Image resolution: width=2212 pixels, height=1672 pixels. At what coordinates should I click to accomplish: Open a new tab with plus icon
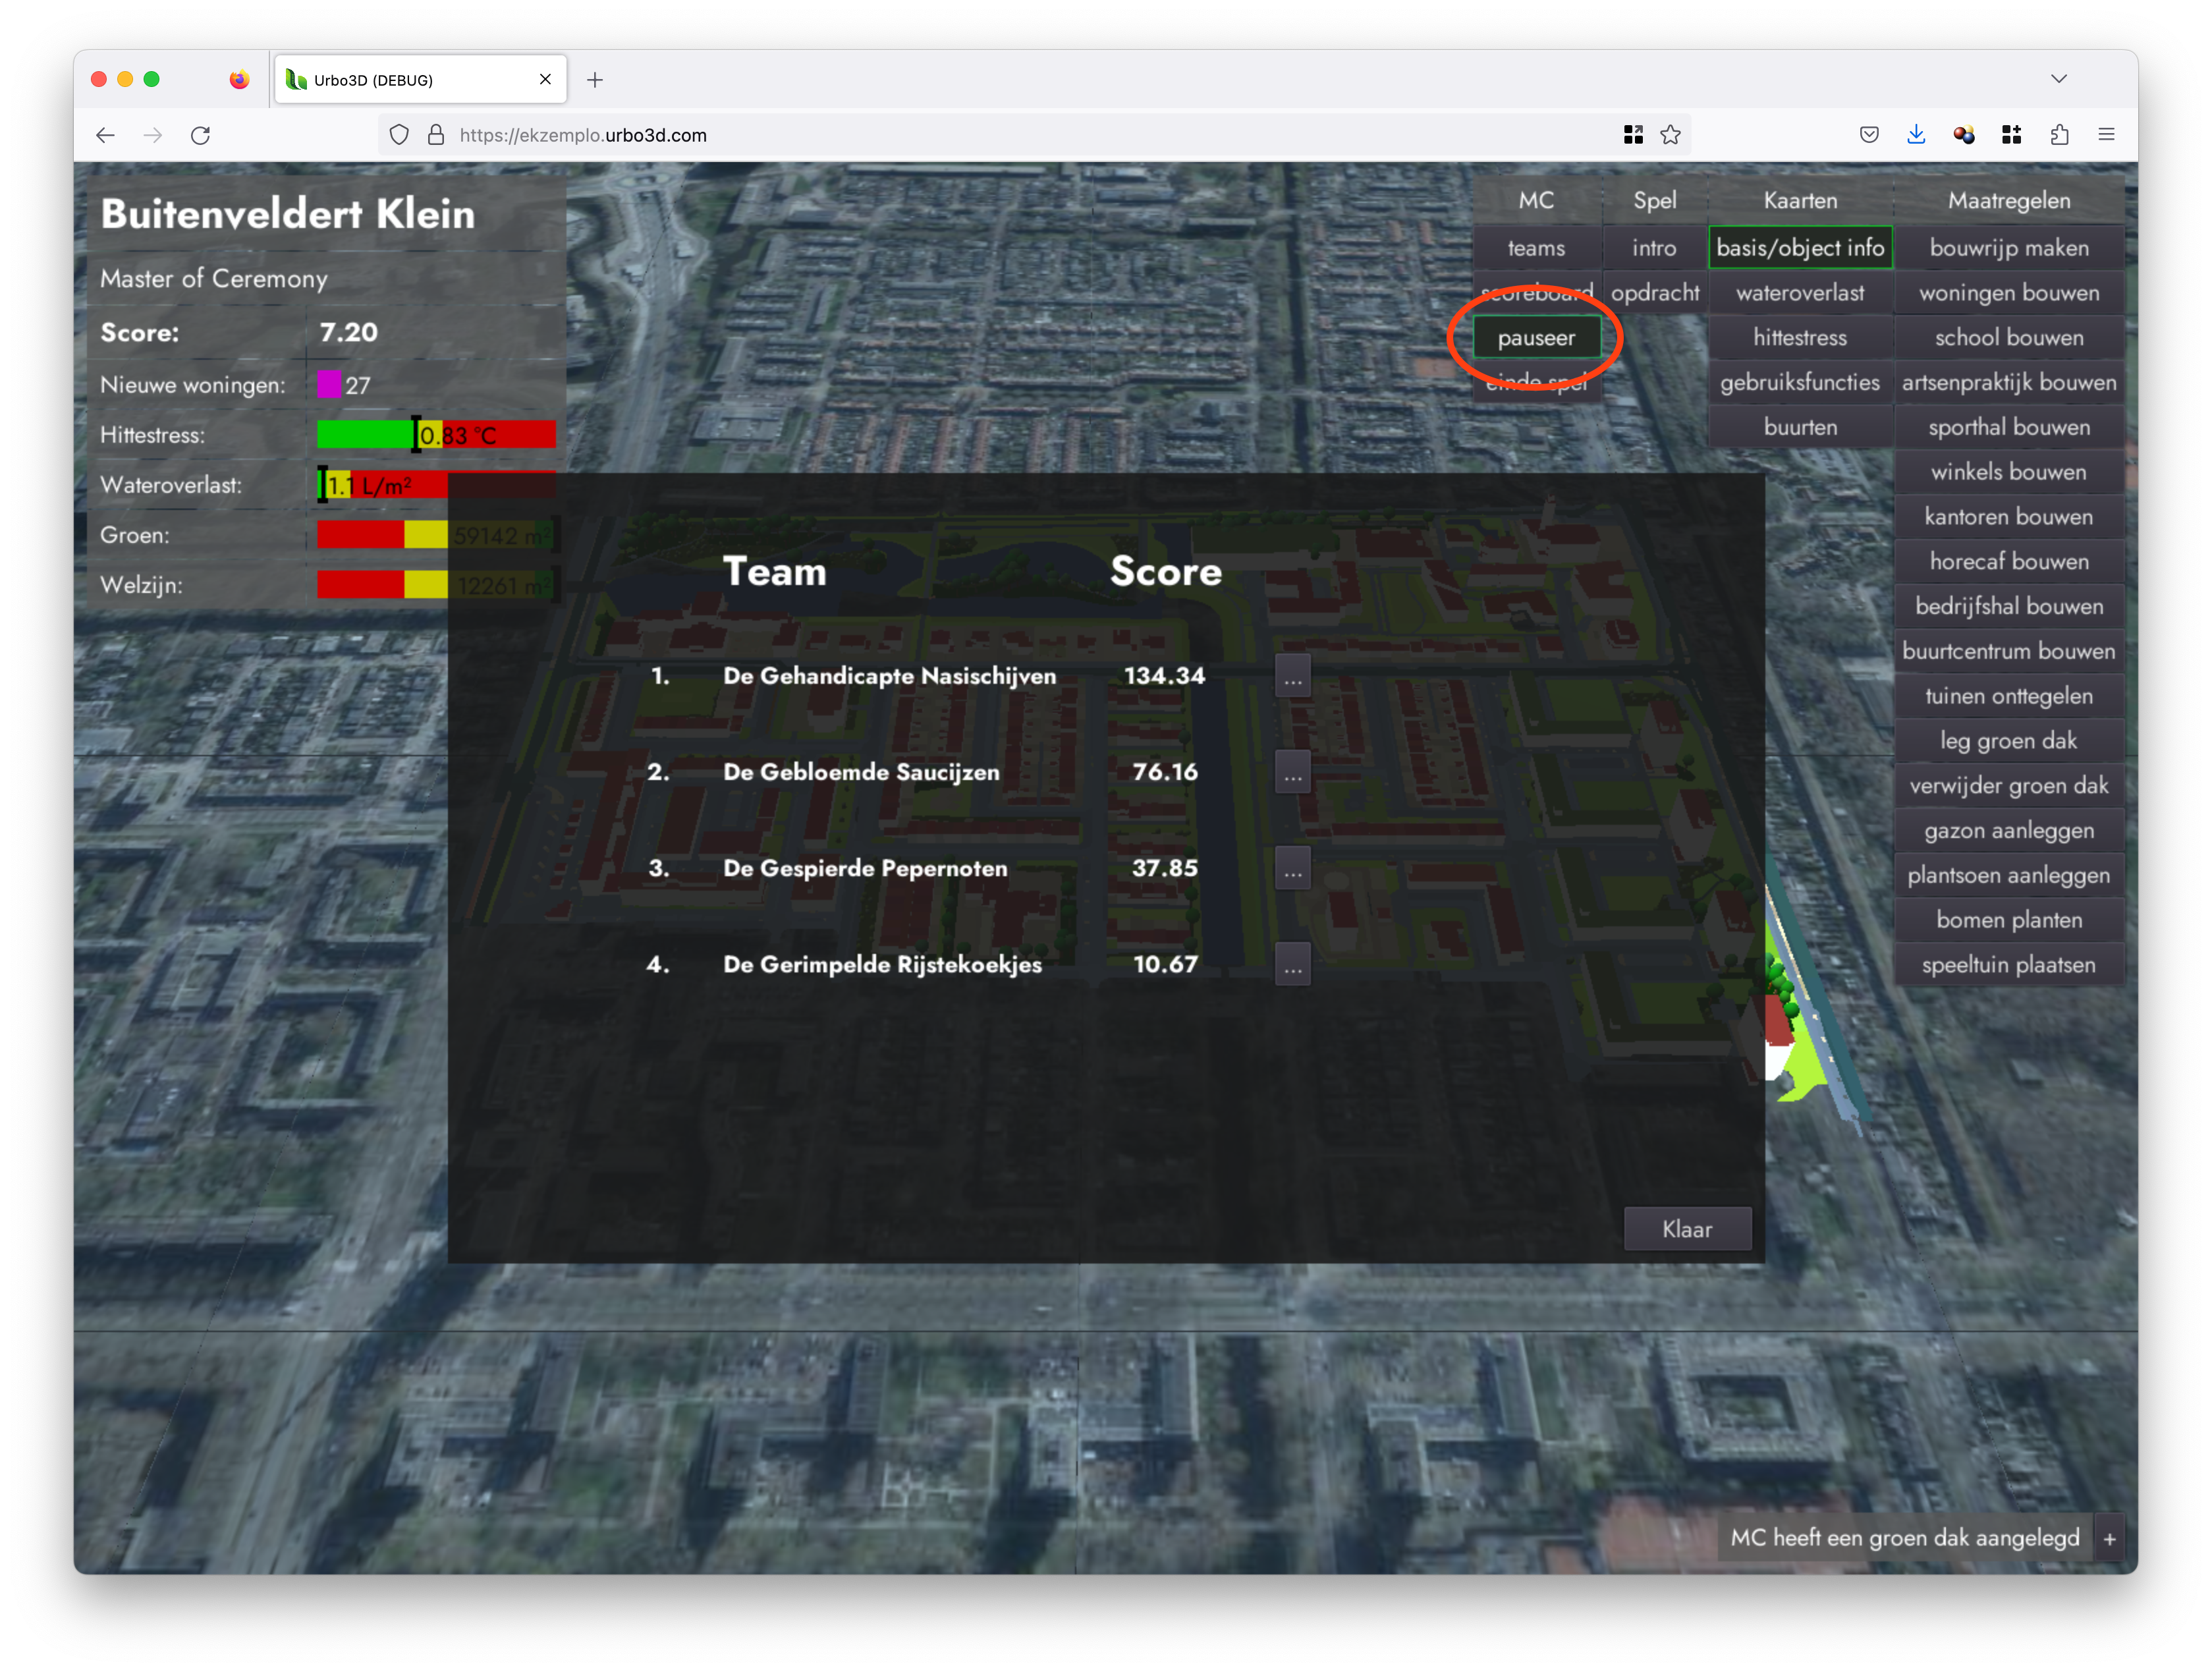click(595, 80)
